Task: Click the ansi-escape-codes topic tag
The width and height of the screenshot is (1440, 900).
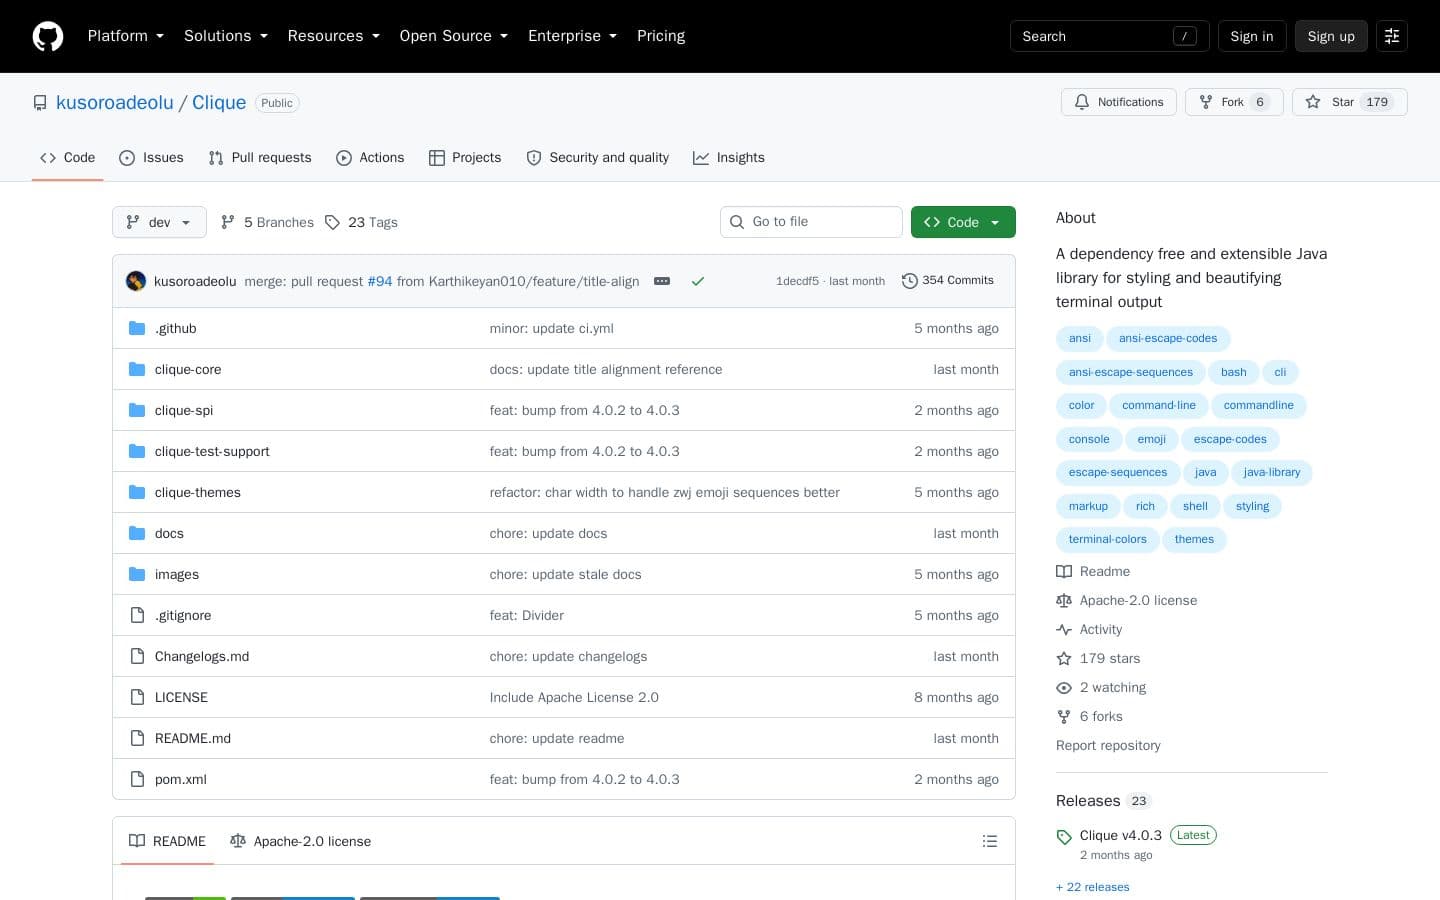Action: tap(1168, 339)
